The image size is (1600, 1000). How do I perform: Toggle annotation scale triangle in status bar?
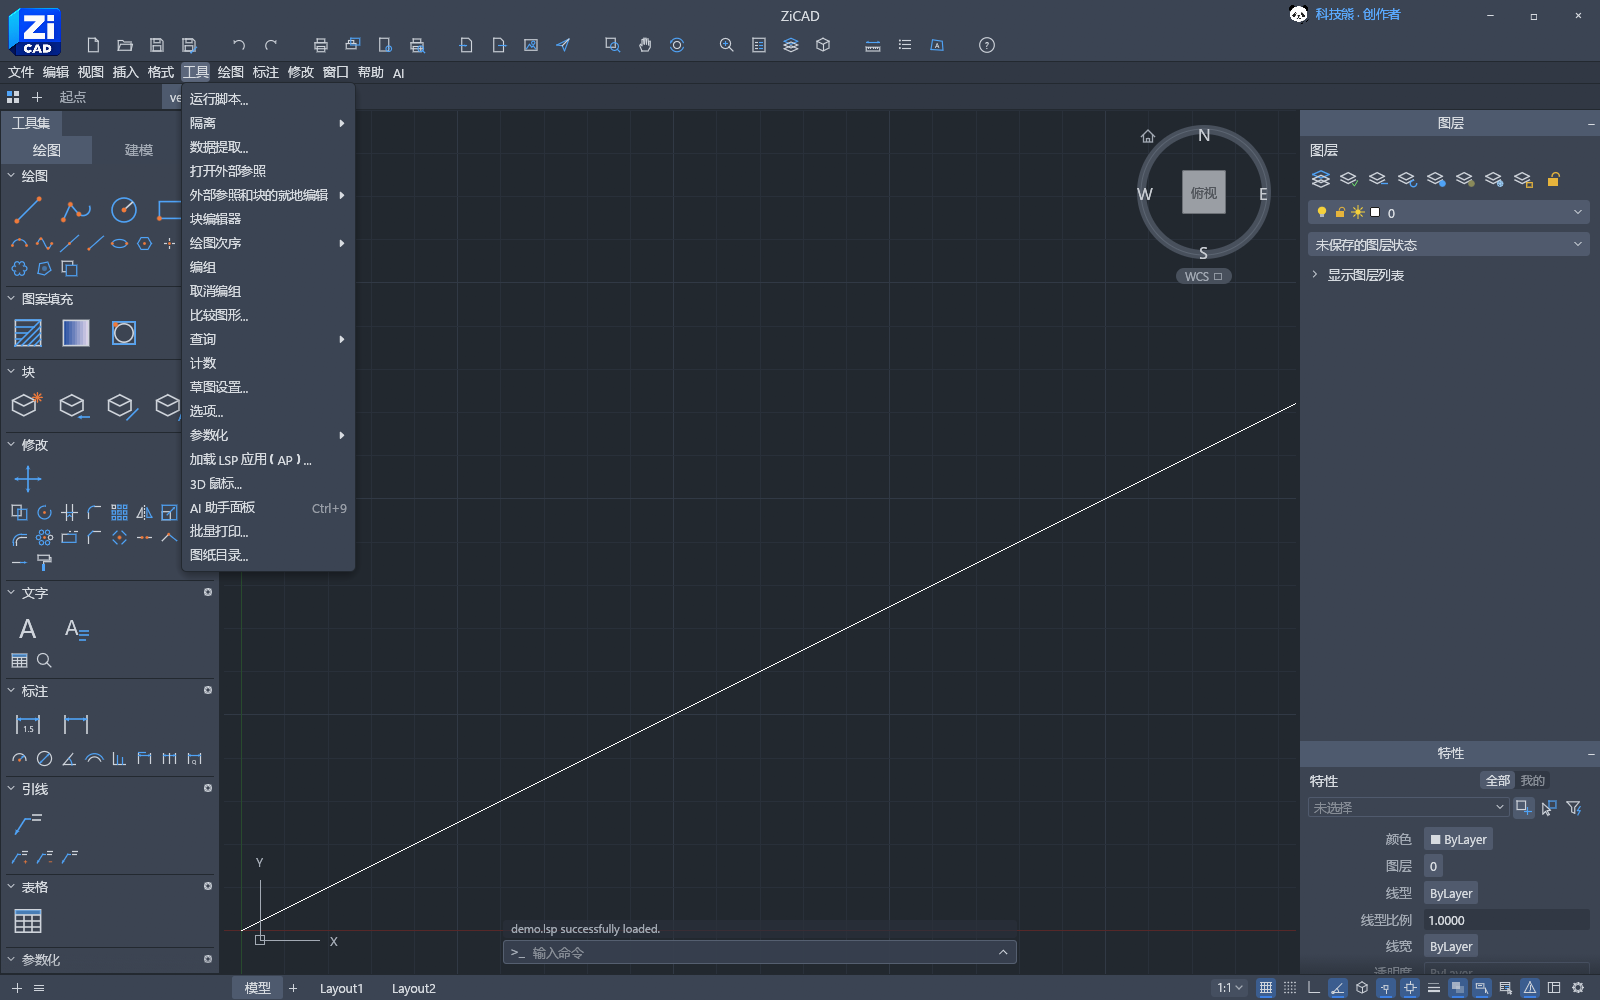pyautogui.click(x=1530, y=988)
